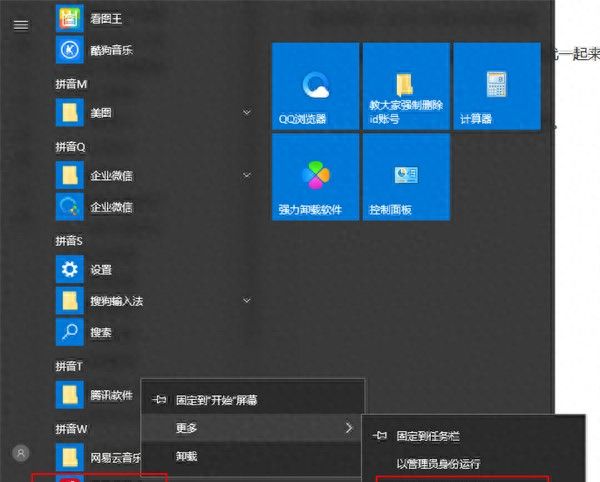Viewport: 600px width, 482px height.
Task: Click the 网易云音乐 folder icon
Action: [70, 458]
